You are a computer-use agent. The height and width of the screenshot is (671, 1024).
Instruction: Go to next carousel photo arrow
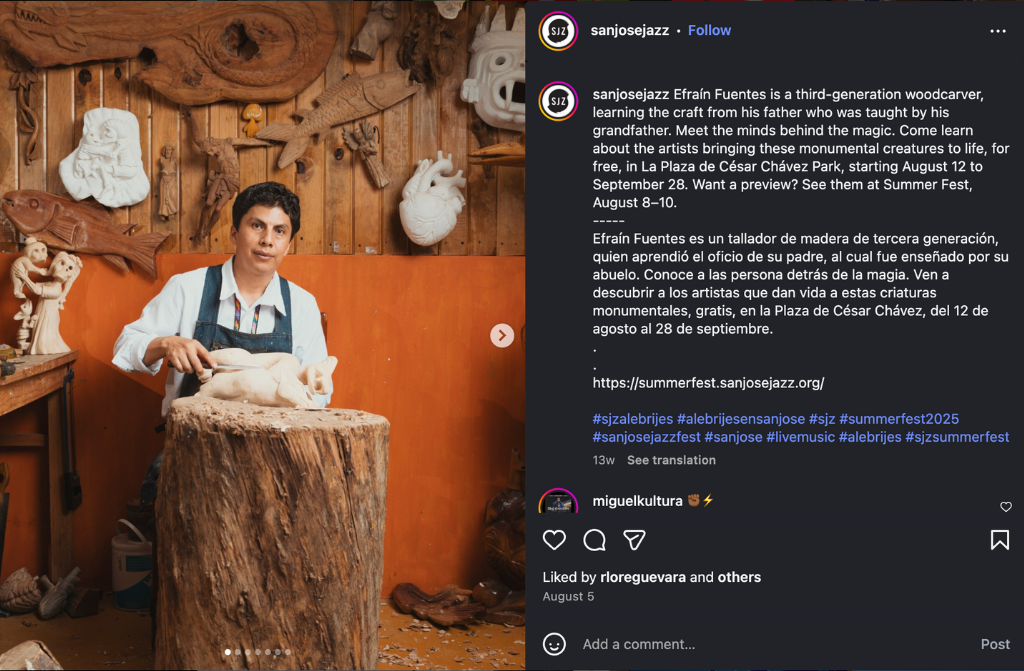coord(502,336)
